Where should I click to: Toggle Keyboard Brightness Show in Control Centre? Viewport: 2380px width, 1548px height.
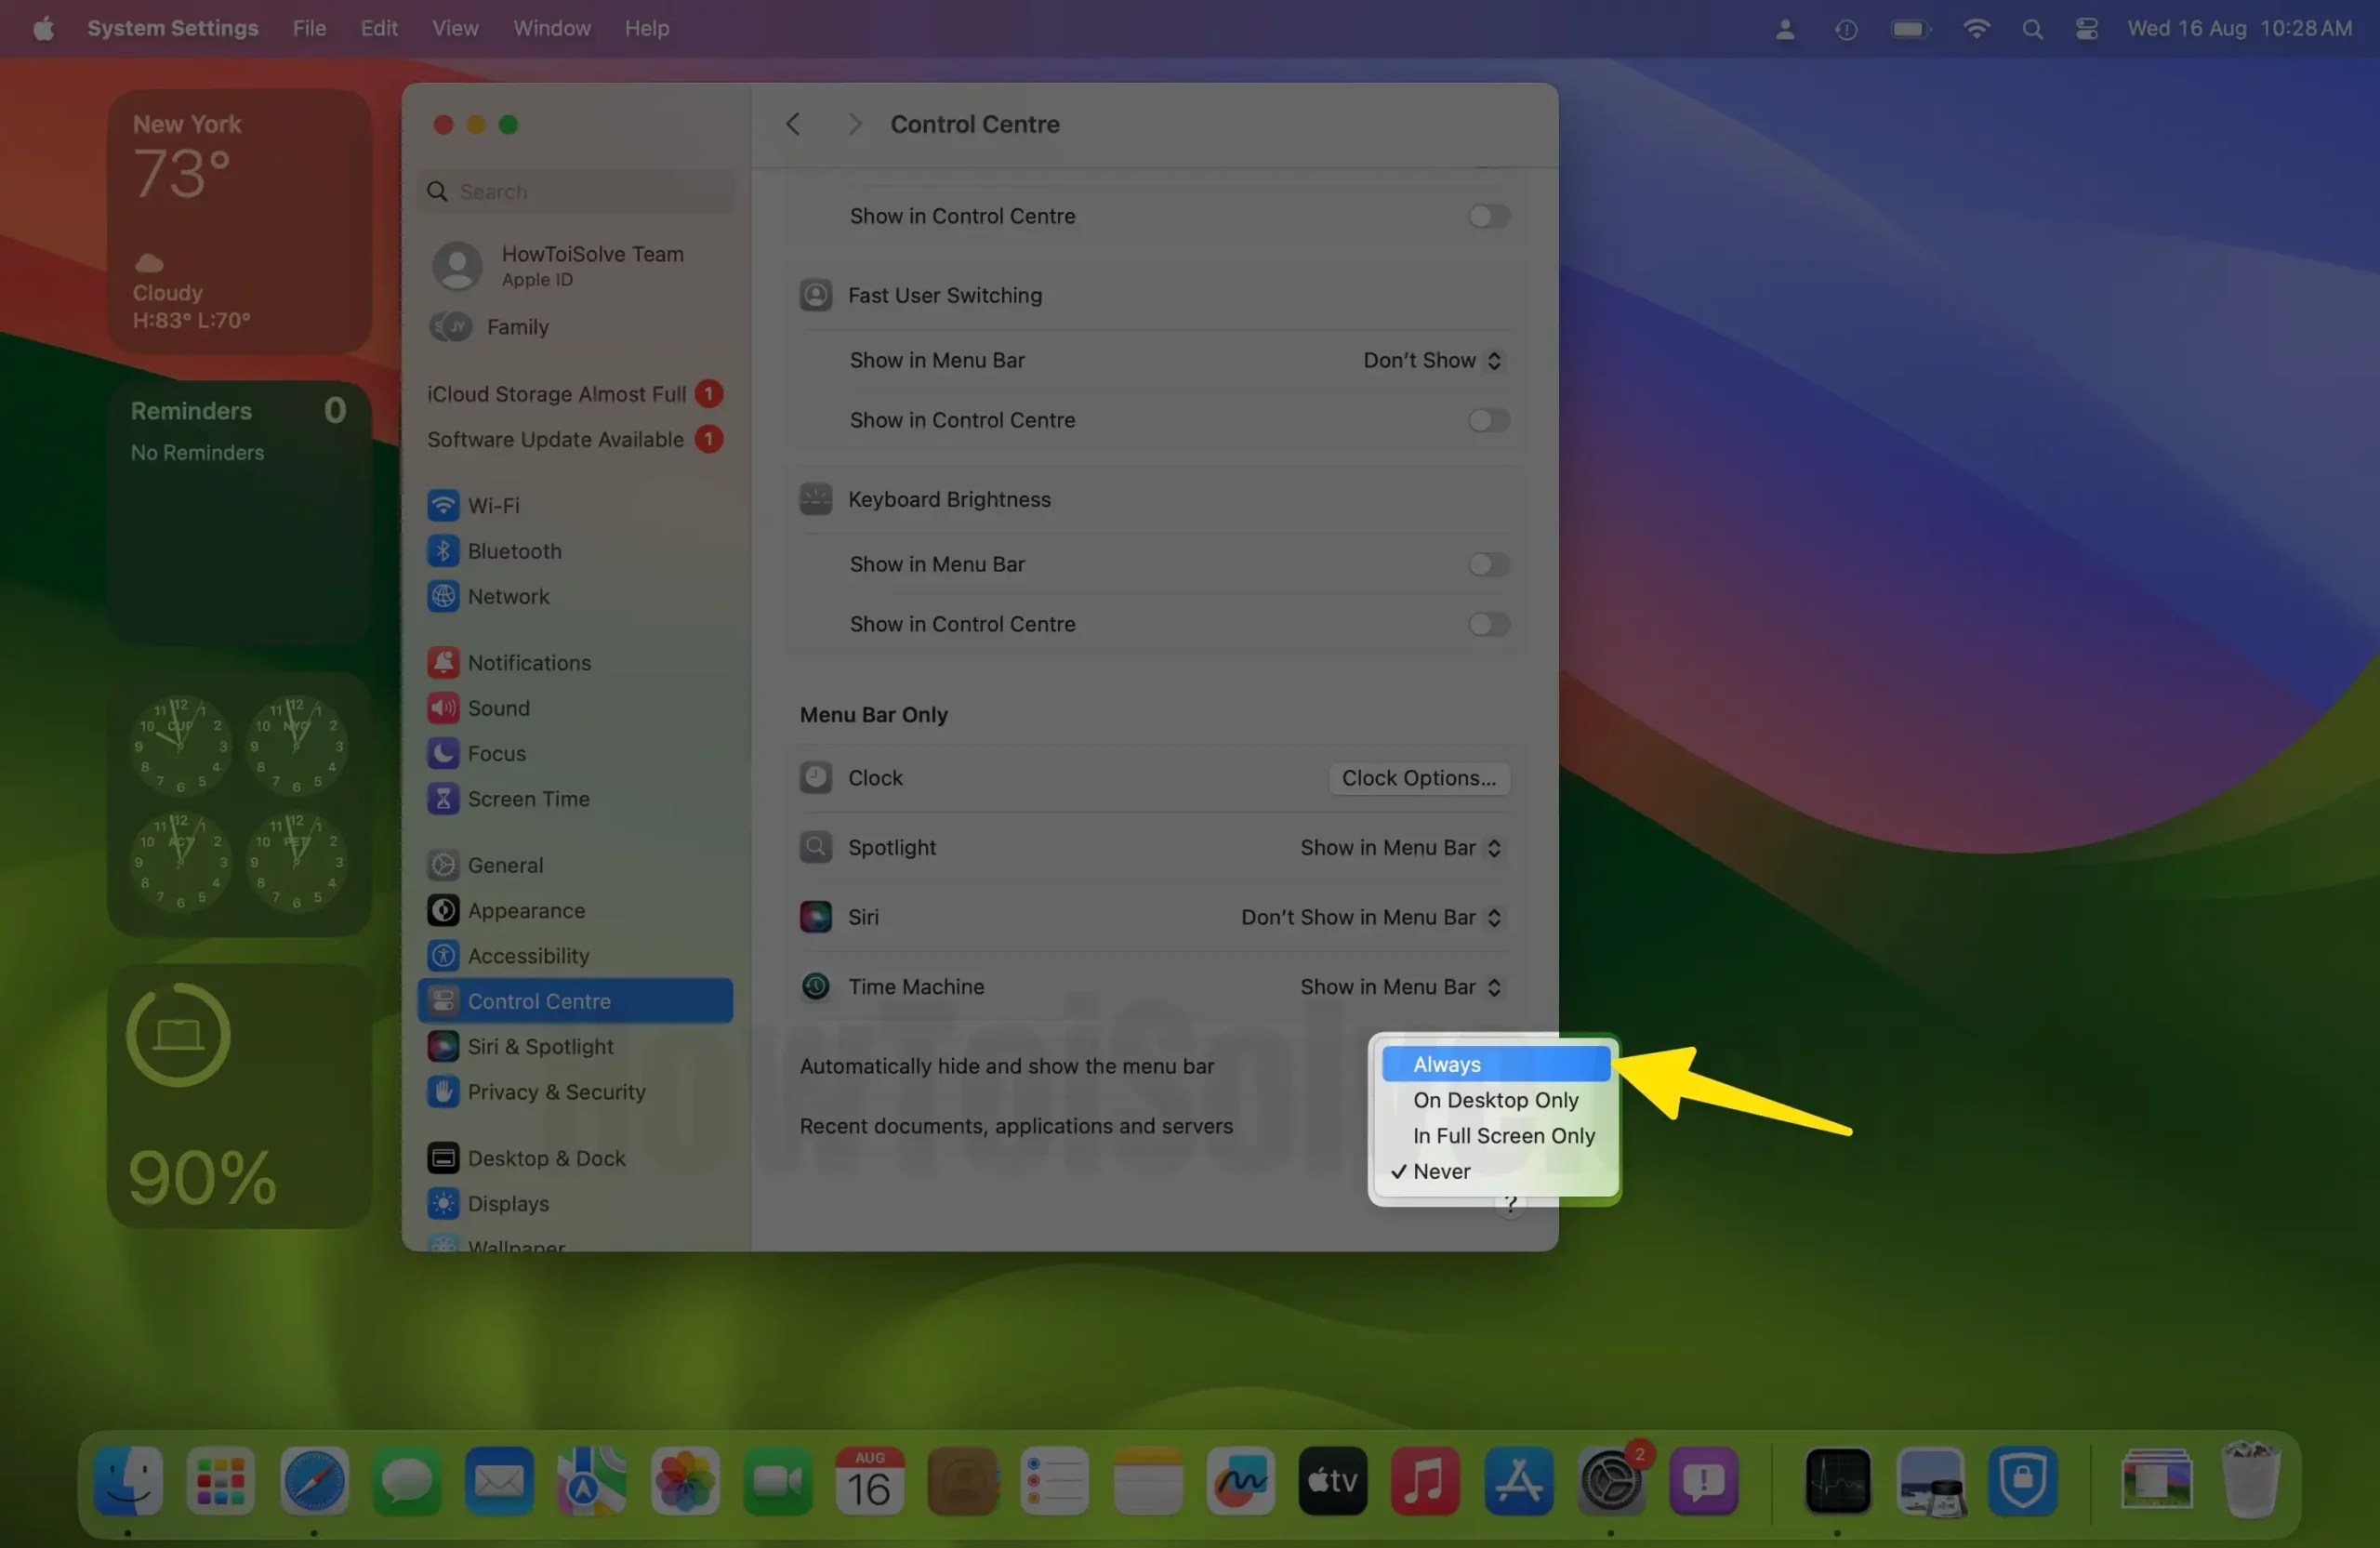(x=1487, y=624)
